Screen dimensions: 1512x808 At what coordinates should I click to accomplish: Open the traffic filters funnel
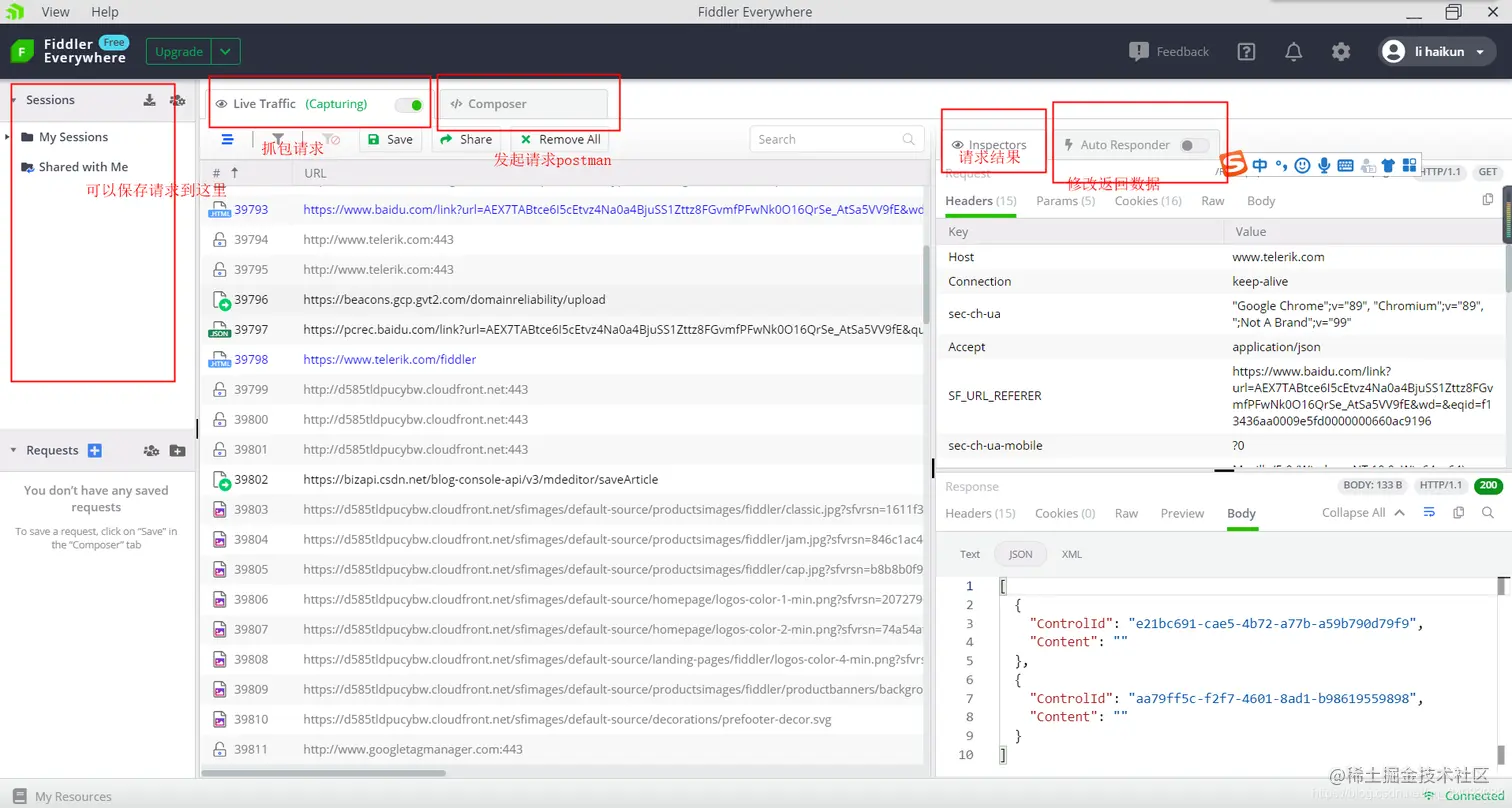click(x=278, y=140)
